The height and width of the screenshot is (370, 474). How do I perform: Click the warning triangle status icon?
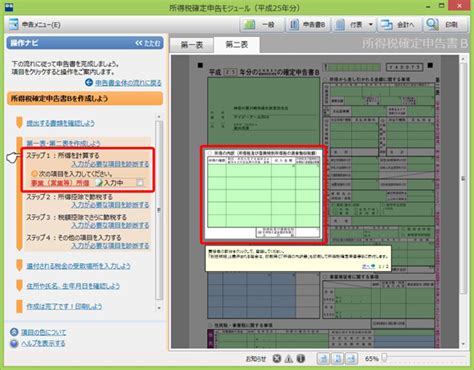click(x=289, y=358)
